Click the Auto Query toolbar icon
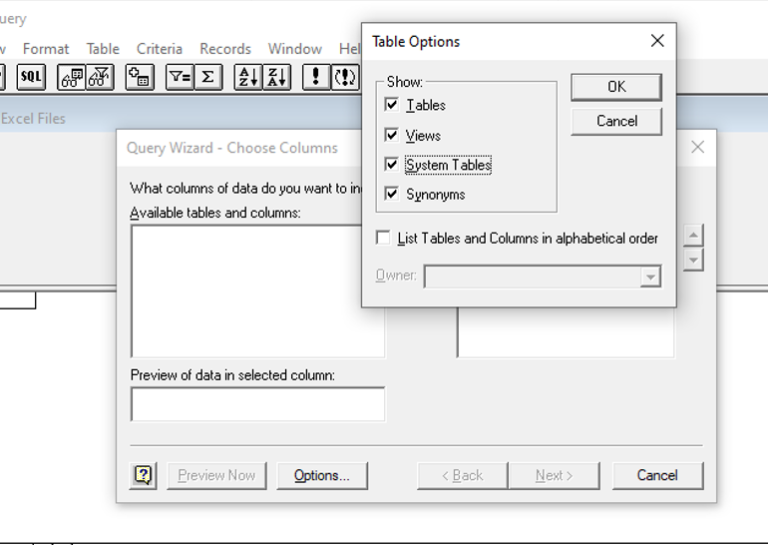Viewport: 768px width, 545px height. (345, 77)
